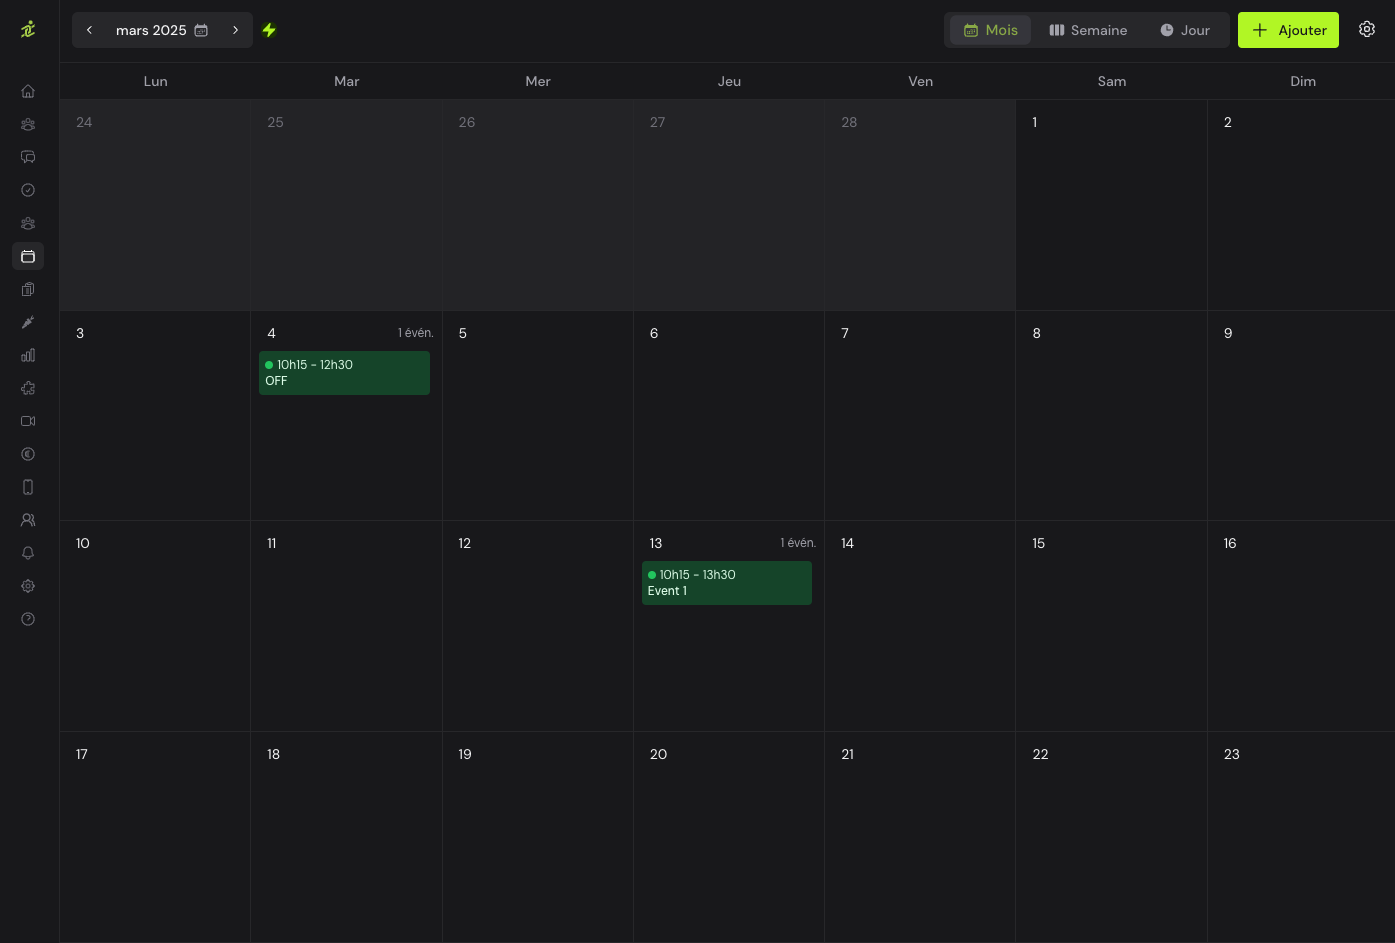The height and width of the screenshot is (943, 1395).
Task: Open the sidebar settings gear icon
Action: click(28, 586)
